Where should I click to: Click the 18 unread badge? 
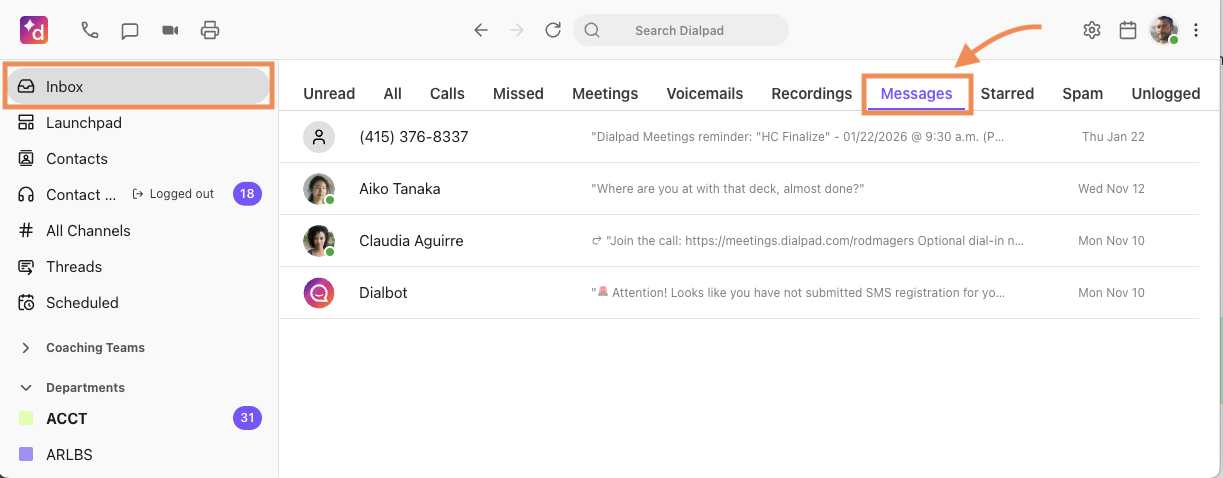point(247,194)
